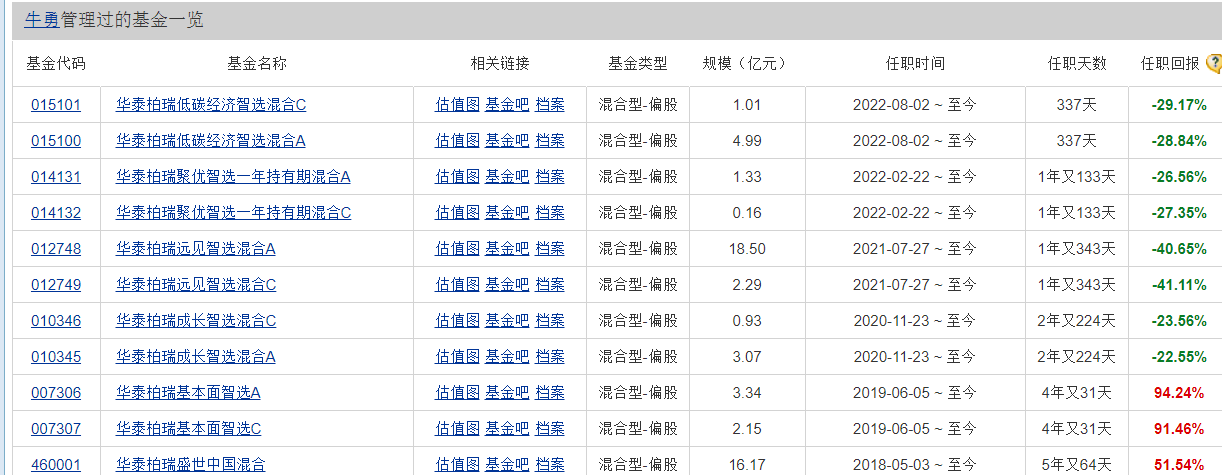1222x475 pixels.
Task: Select tenure cell 5年又64天
Action: pyautogui.click(x=1076, y=464)
